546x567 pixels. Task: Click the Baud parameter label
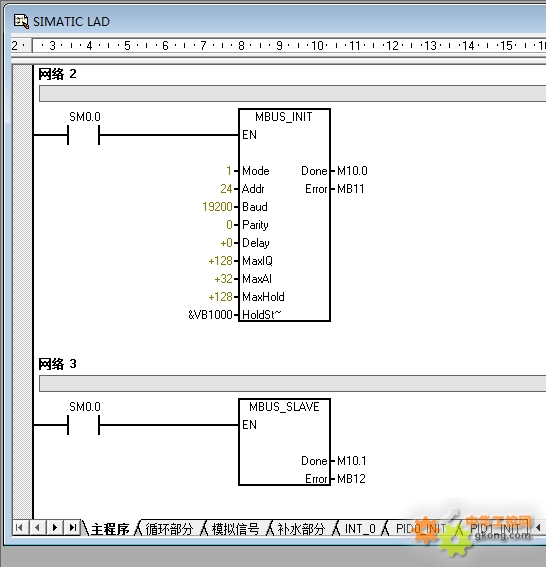[x=255, y=207]
